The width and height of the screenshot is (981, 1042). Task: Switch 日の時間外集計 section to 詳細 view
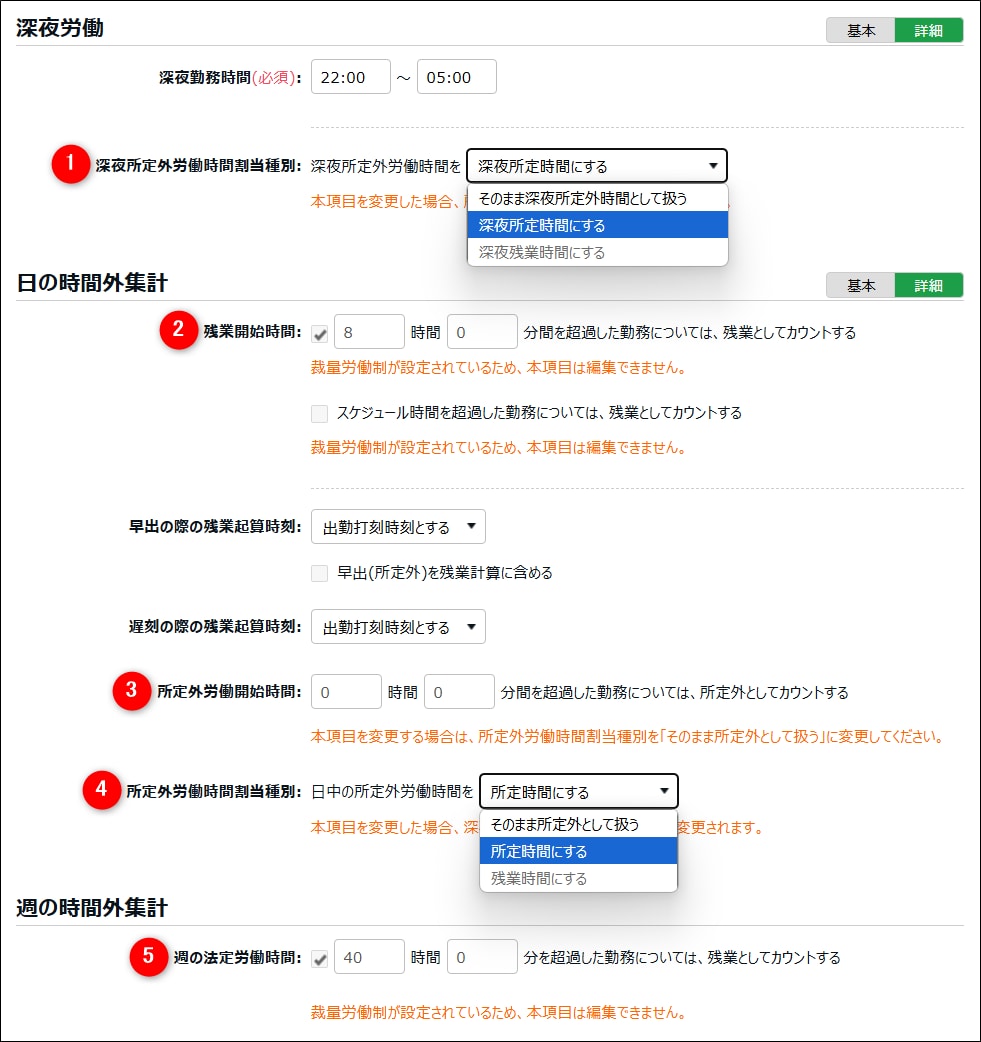(928, 286)
